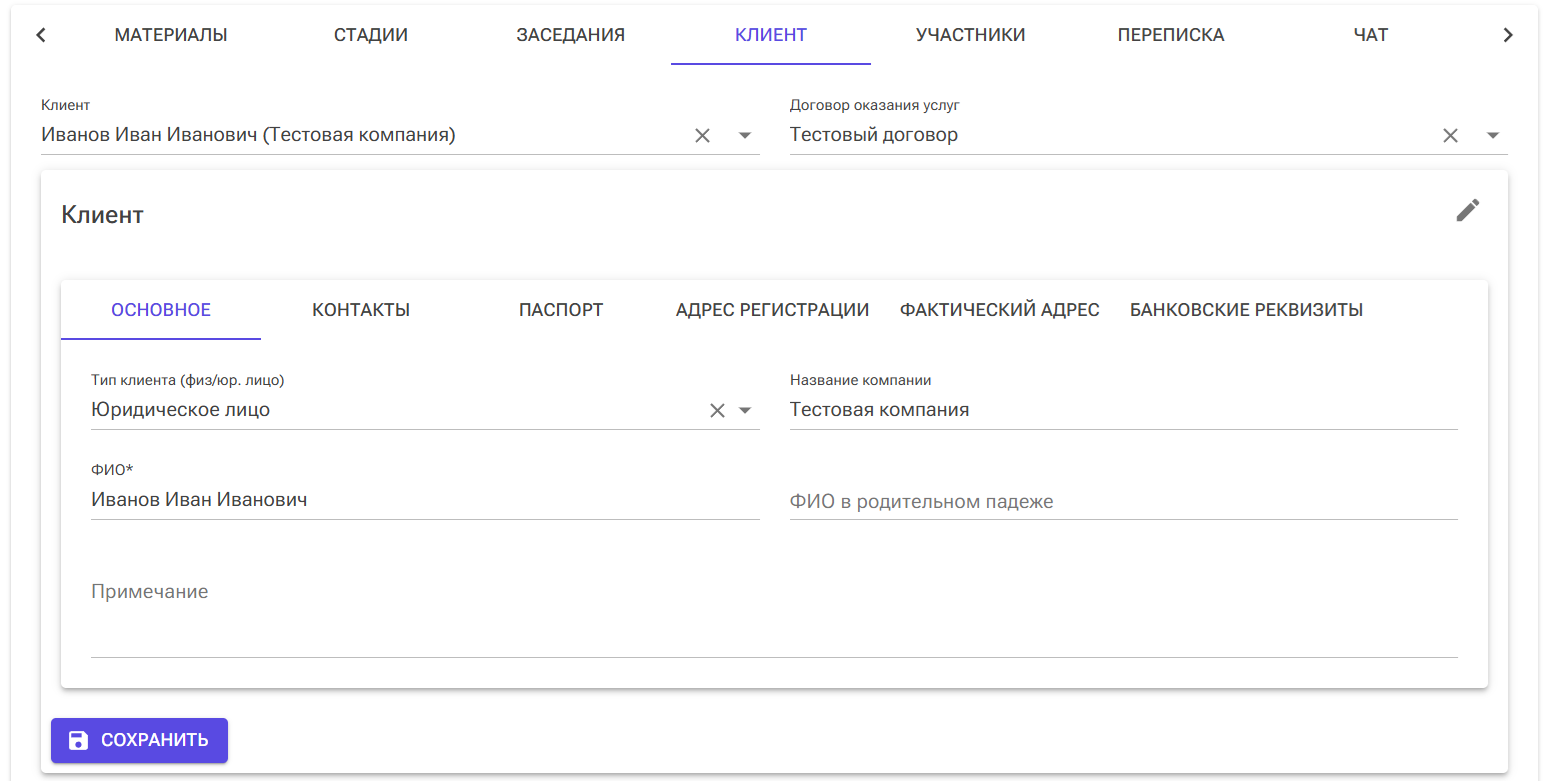Switch to the ПАСПОРТ sub-tab
Image resolution: width=1554 pixels, height=781 pixels.
(x=561, y=310)
